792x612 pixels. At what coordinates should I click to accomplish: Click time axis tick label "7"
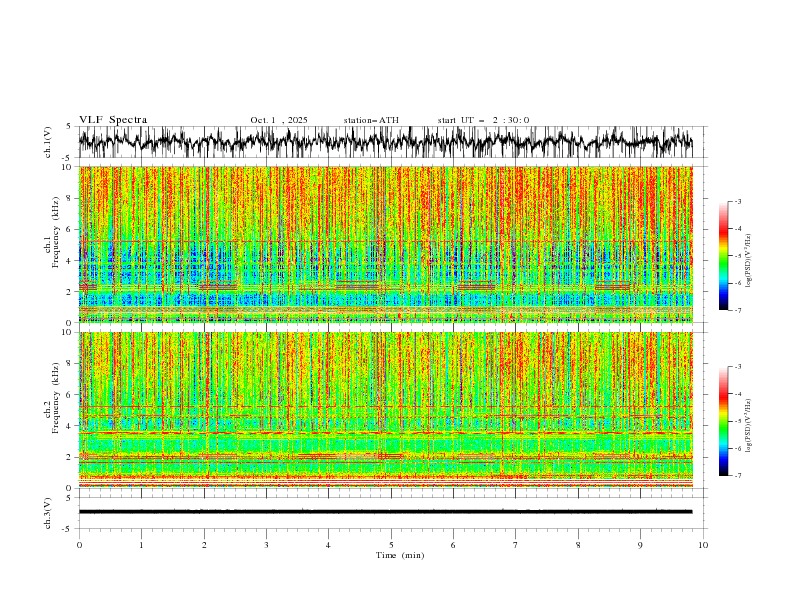[516, 545]
